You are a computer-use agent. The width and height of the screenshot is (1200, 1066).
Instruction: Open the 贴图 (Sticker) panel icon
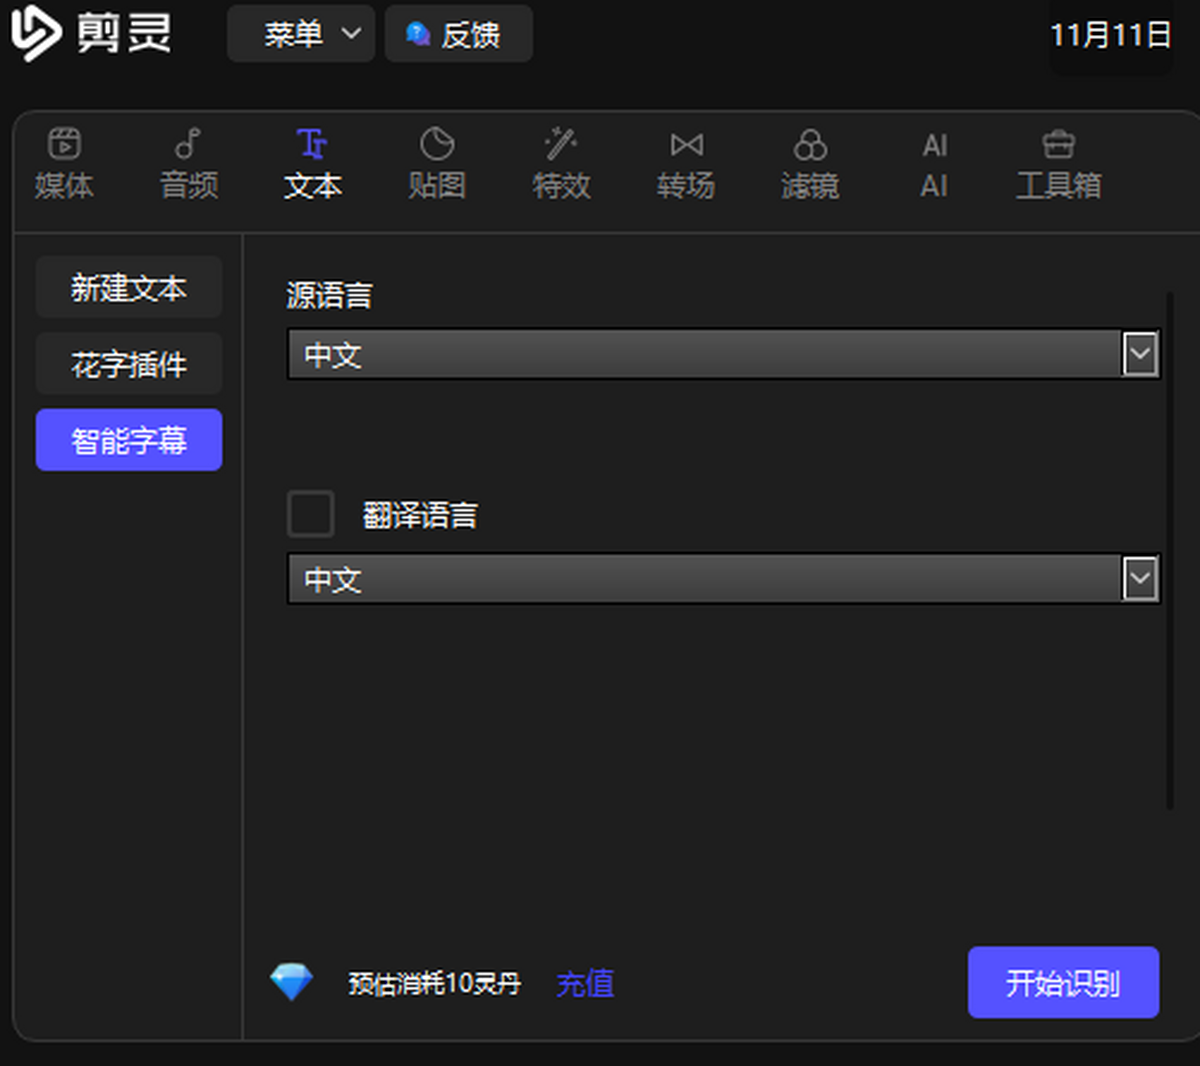point(437,145)
